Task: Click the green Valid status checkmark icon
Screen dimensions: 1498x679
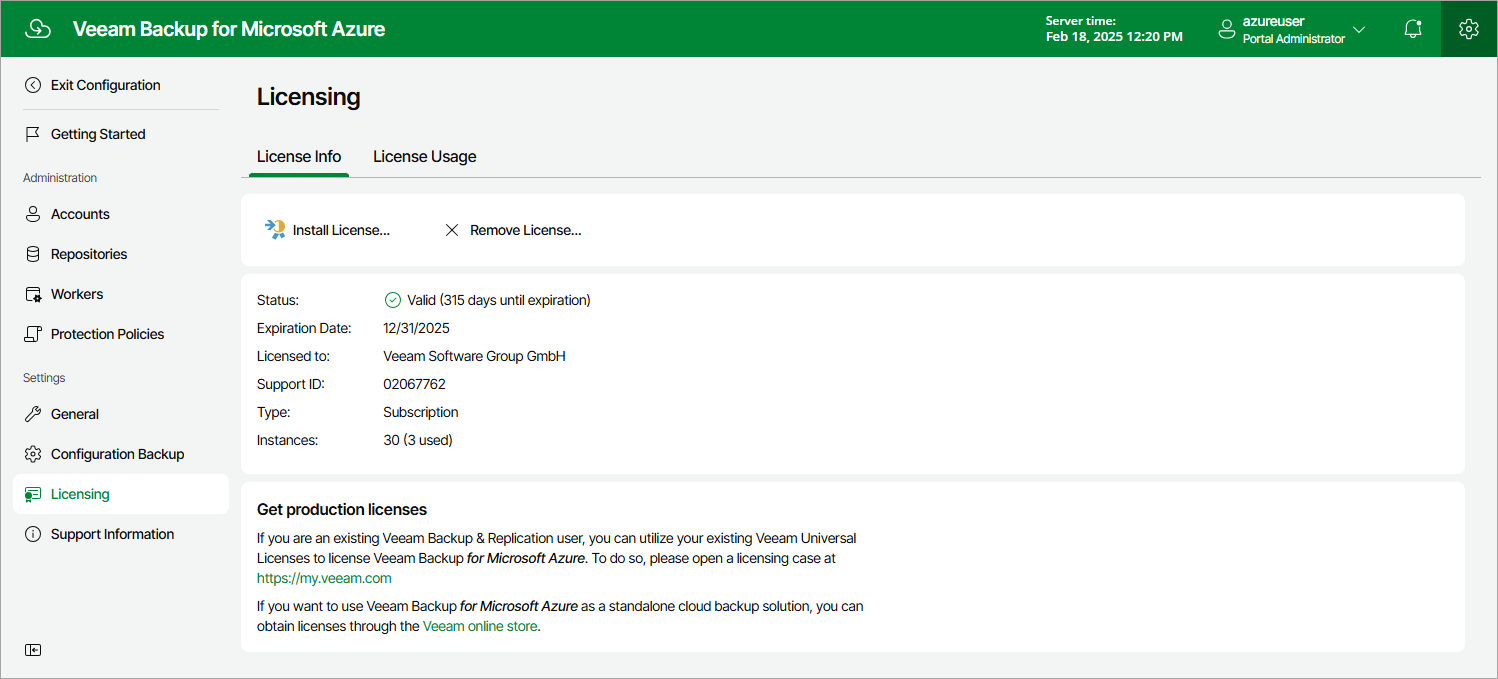Action: click(393, 300)
